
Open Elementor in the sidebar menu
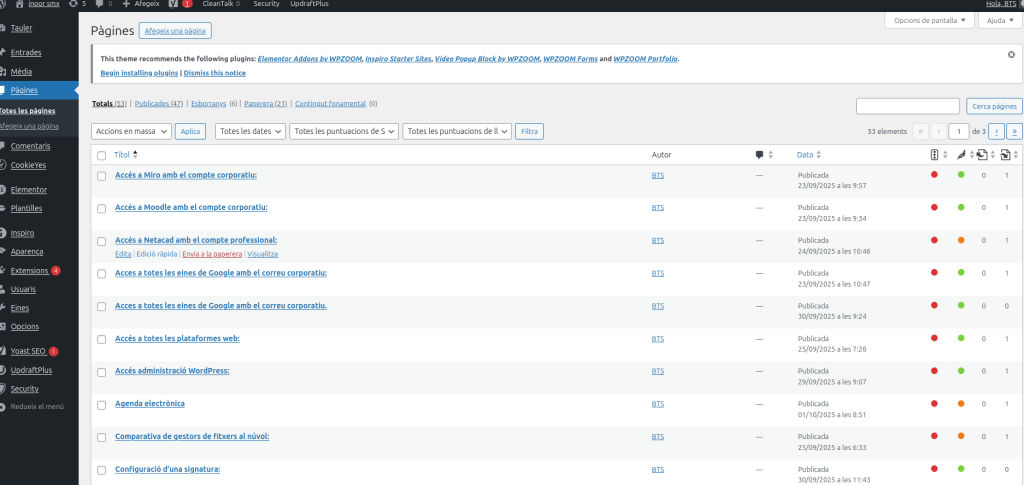(29, 189)
